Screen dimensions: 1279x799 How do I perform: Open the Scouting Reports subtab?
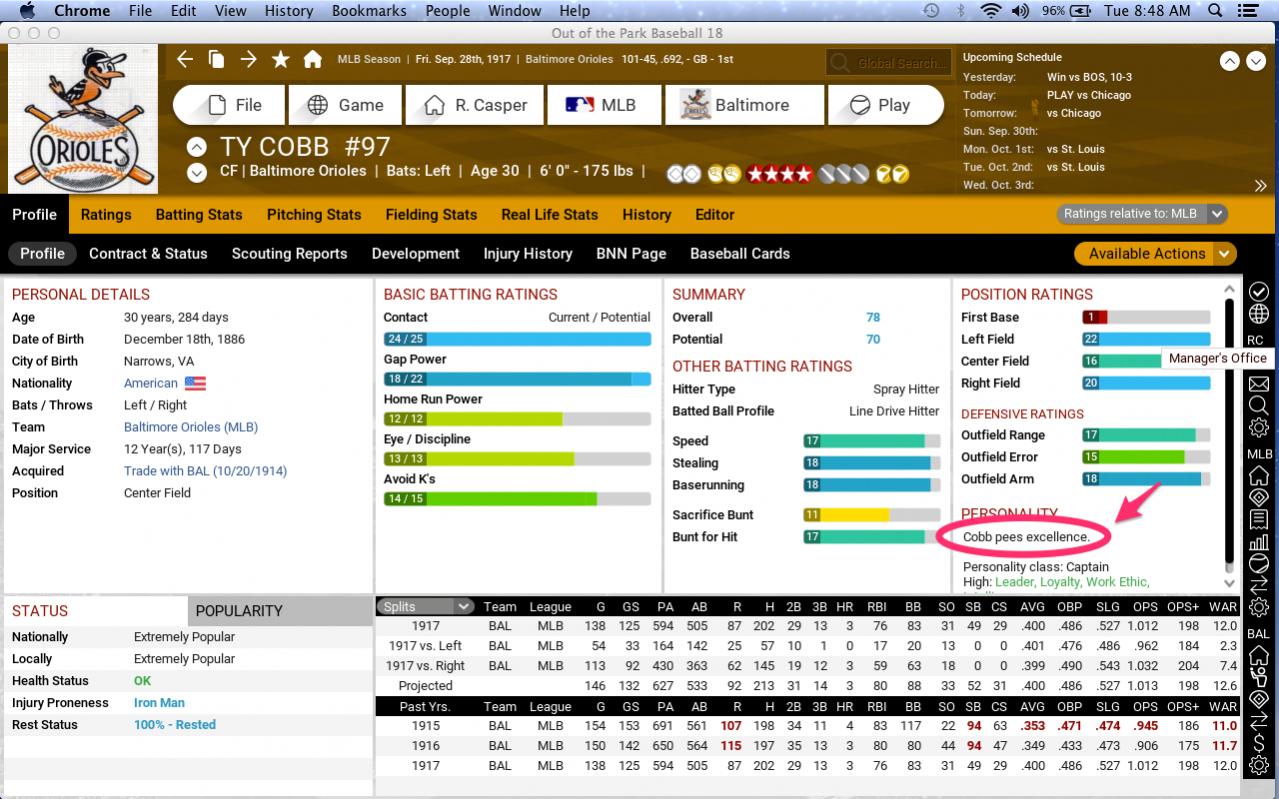tap(289, 254)
